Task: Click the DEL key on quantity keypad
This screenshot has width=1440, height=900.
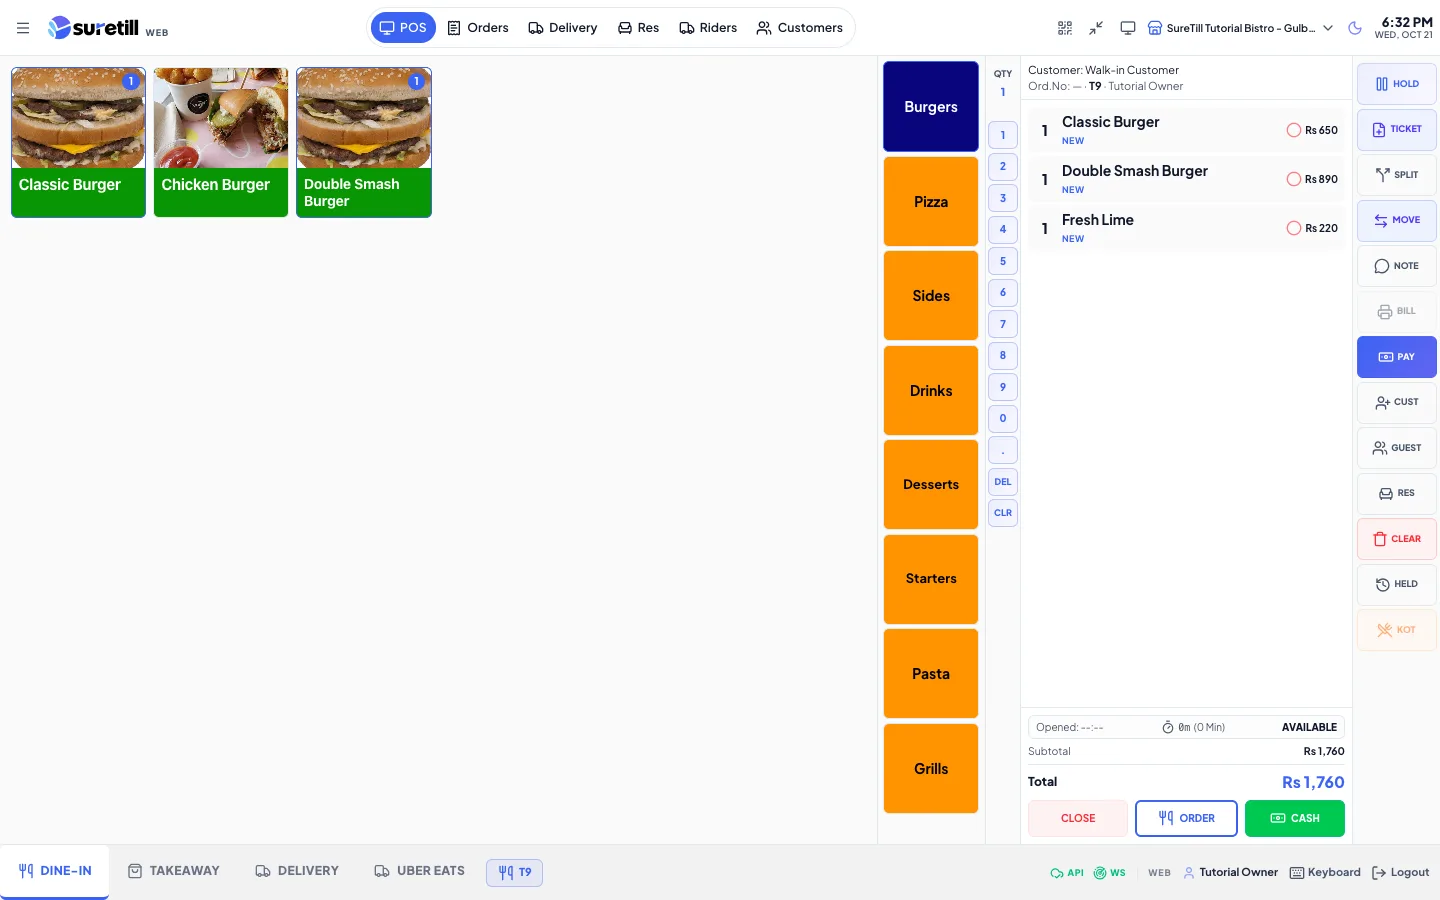Action: (1003, 482)
